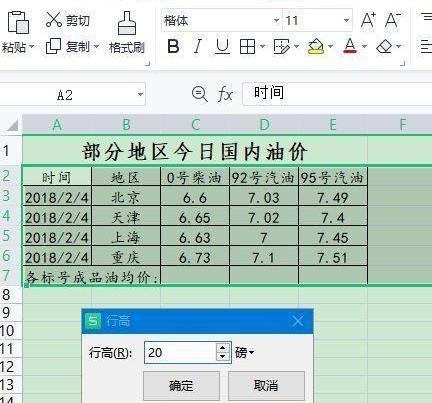
Task: Click the Copy icon
Action: pyautogui.click(x=53, y=46)
